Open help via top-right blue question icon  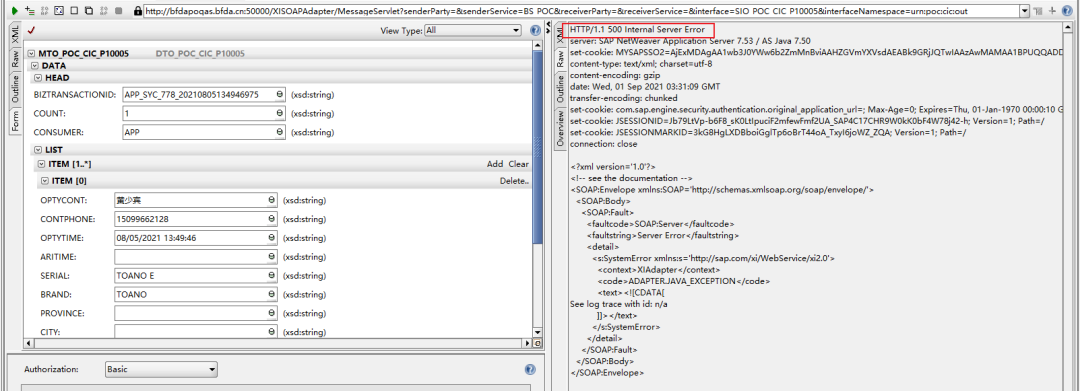coord(1067,11)
